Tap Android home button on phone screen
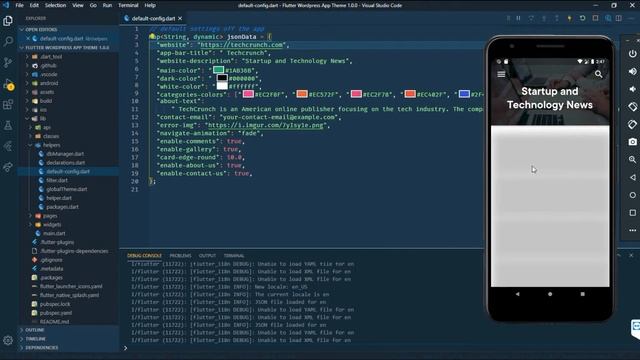Viewport: 640px width, 360px height. pos(550,294)
